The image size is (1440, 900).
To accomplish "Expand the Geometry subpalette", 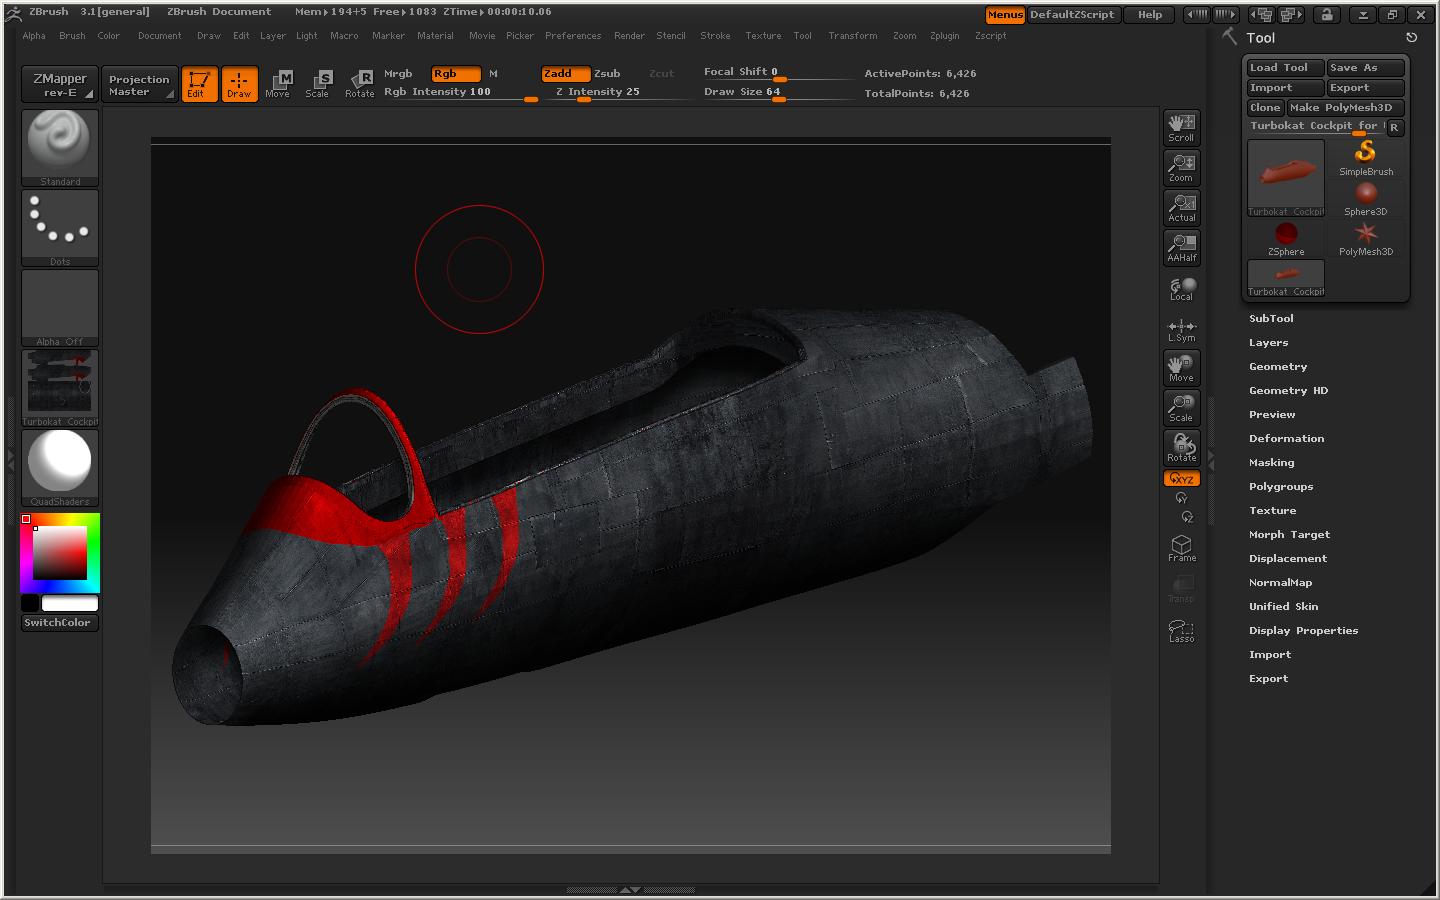I will [1277, 366].
